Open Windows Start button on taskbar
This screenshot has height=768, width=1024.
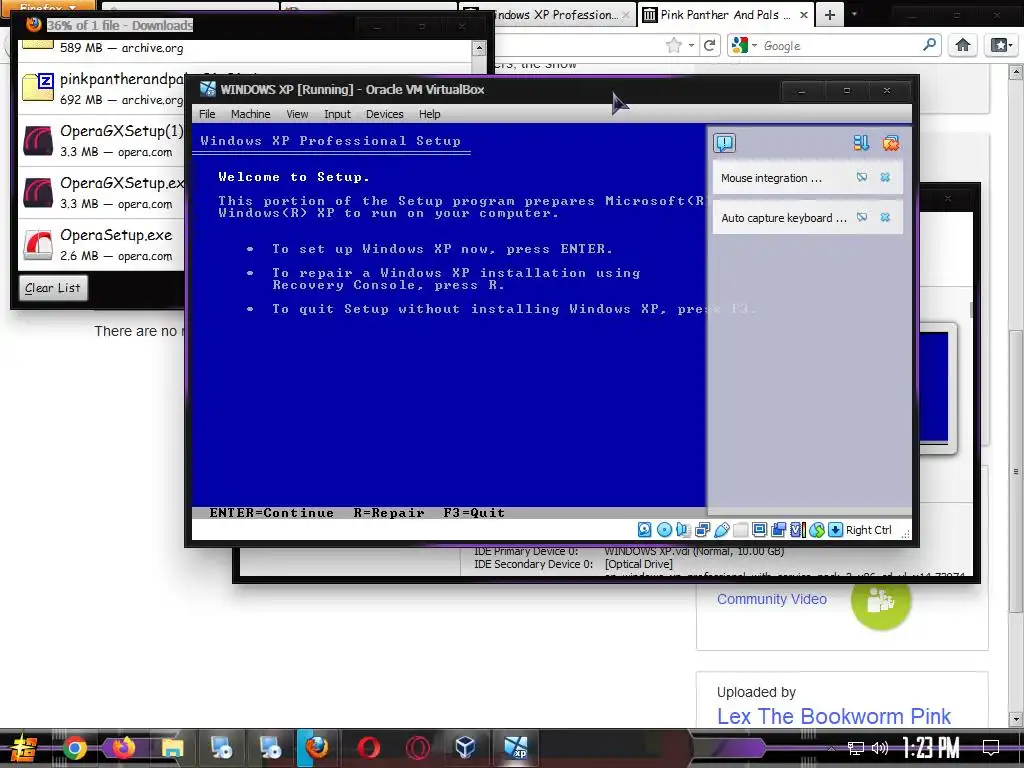[x=24, y=748]
